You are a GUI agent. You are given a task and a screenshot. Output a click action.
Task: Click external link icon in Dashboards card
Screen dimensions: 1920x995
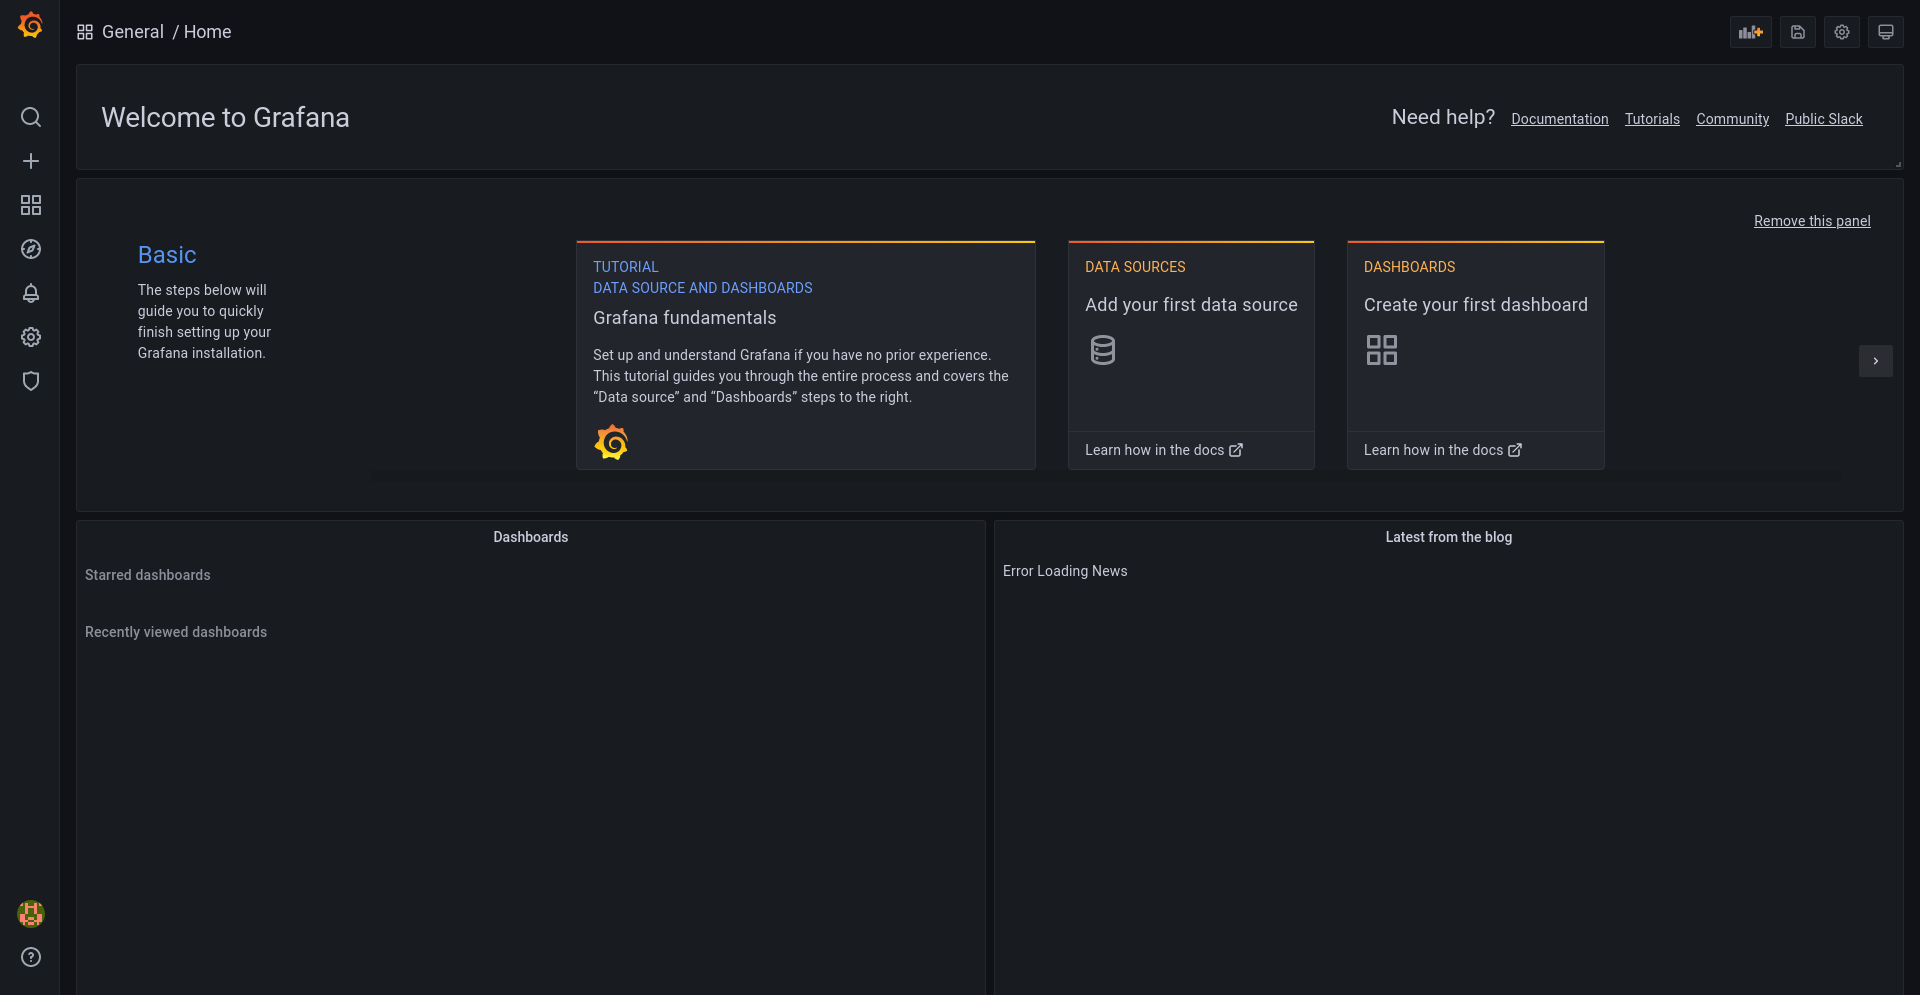pyautogui.click(x=1515, y=450)
